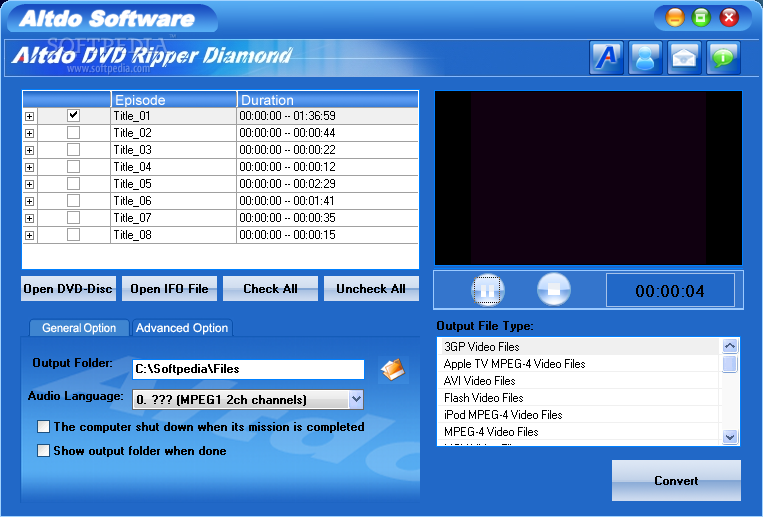
Task: Select AVI Video Files output type
Action: point(579,381)
